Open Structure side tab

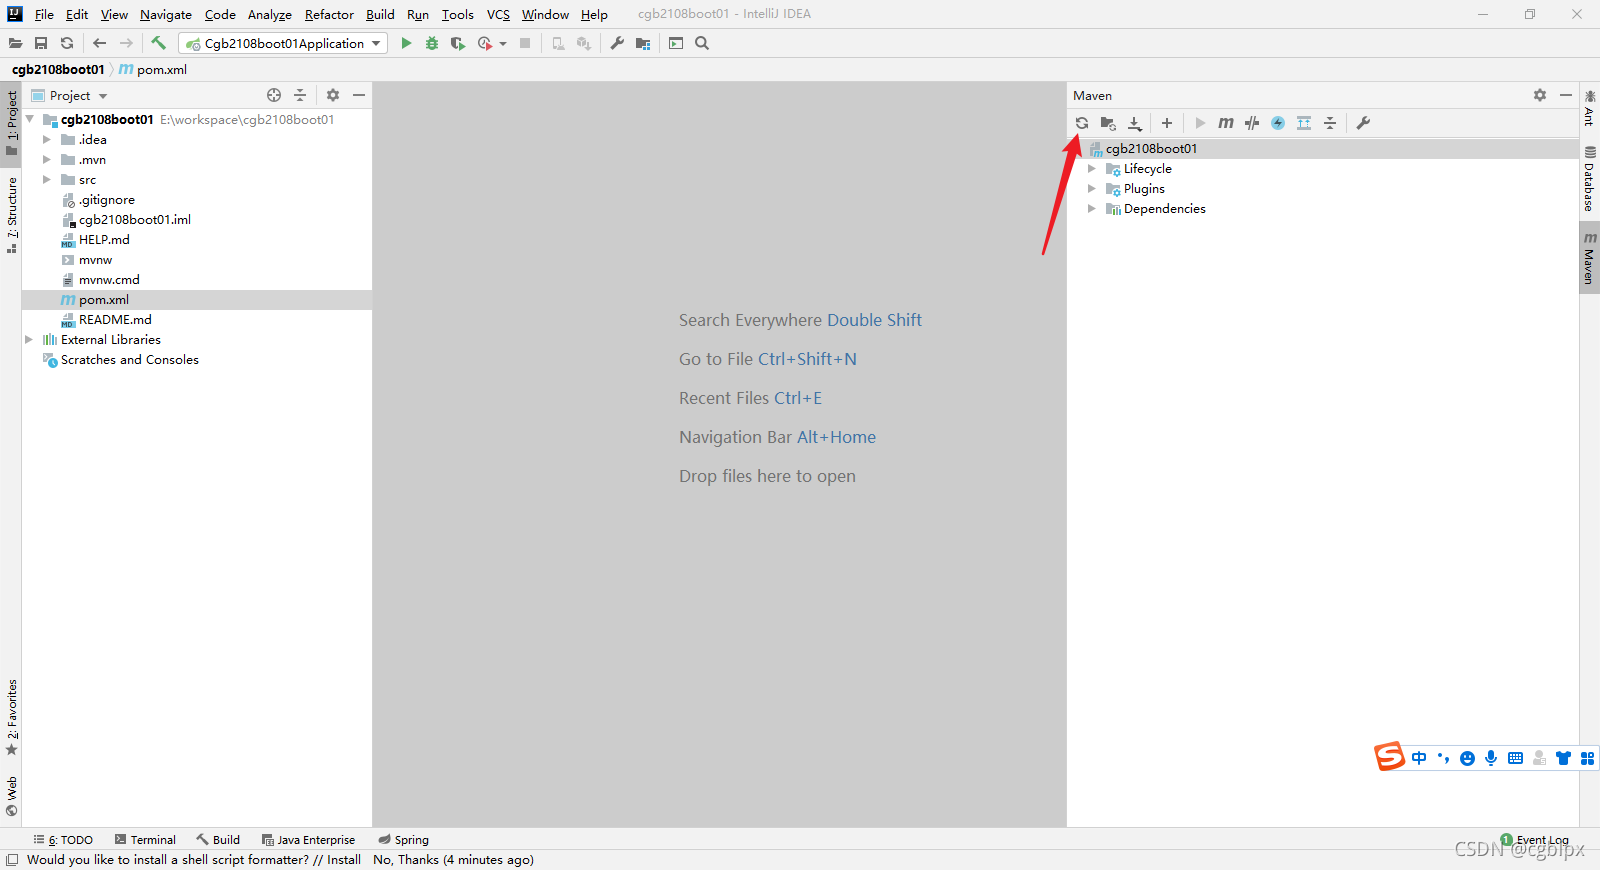12,215
